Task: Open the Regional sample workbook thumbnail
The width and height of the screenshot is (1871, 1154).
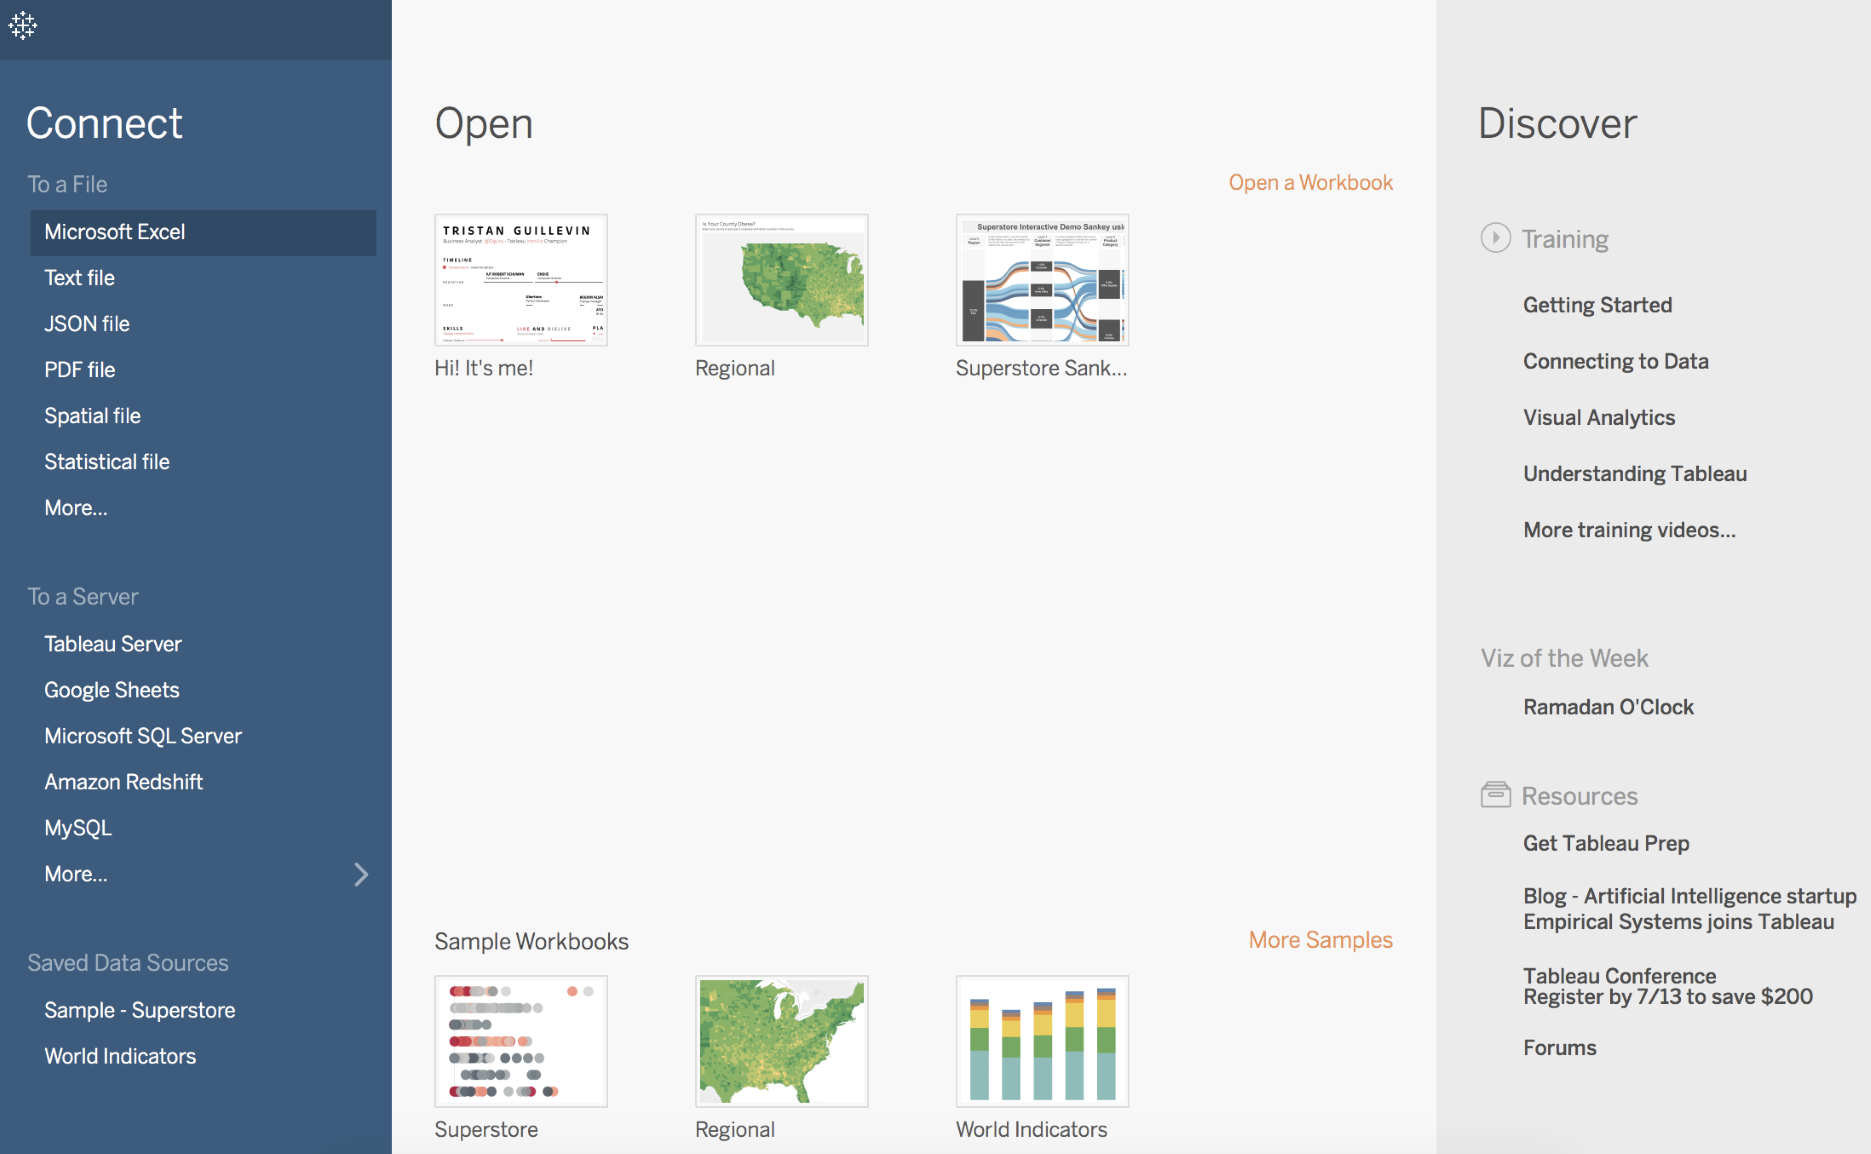Action: [x=782, y=1041]
